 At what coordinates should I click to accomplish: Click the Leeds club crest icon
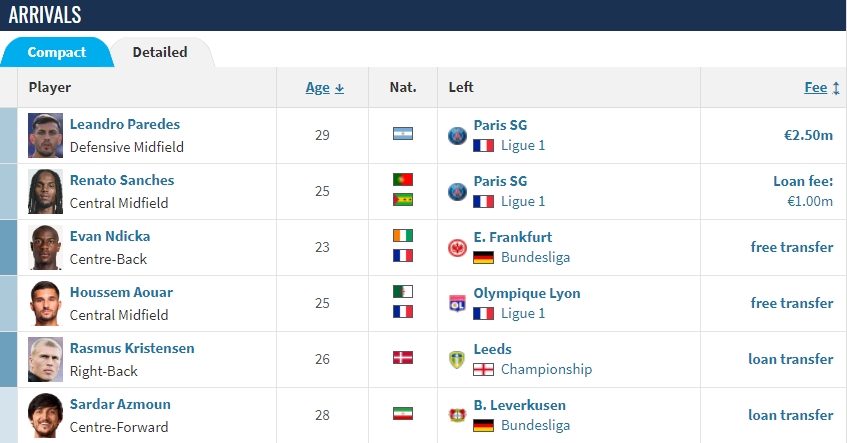pyautogui.click(x=458, y=360)
